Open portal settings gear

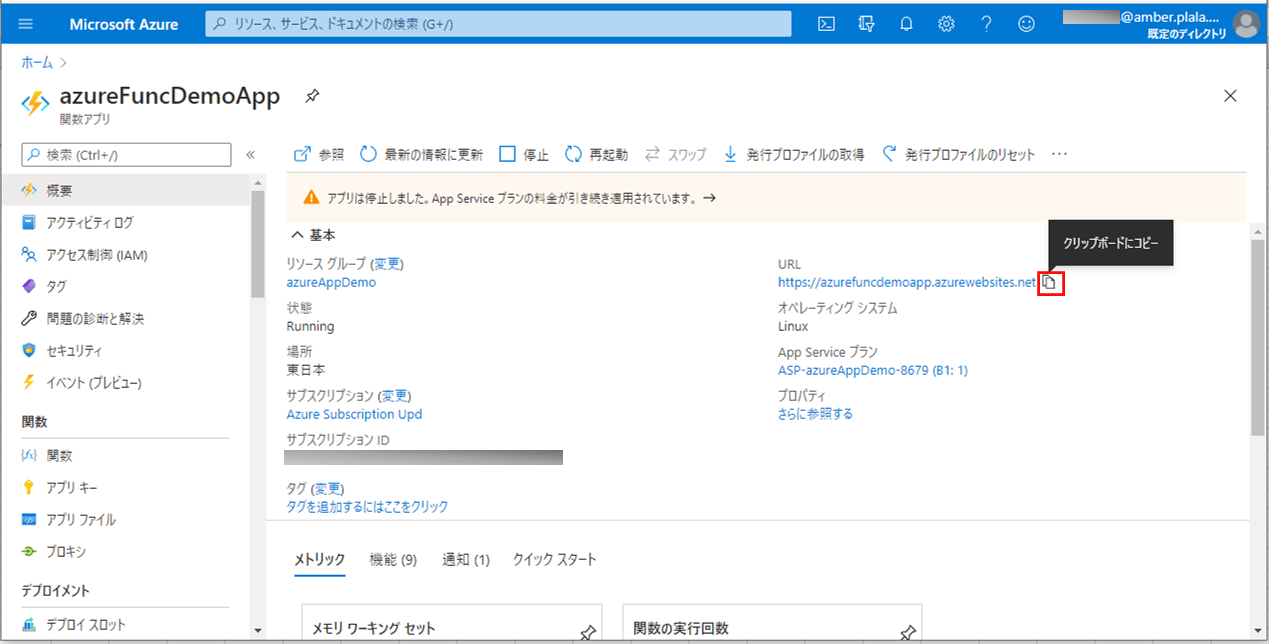tap(946, 23)
